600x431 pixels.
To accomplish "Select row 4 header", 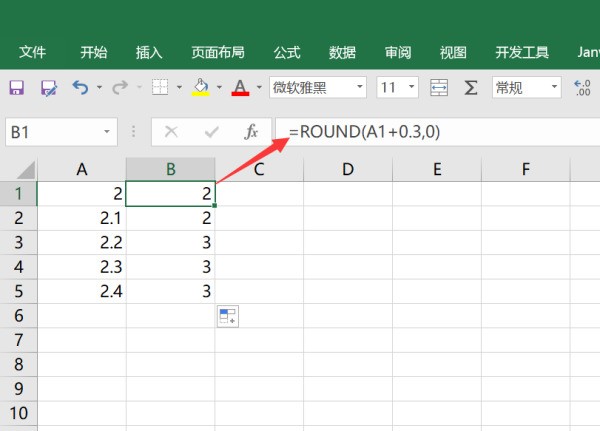I will pos(18,267).
